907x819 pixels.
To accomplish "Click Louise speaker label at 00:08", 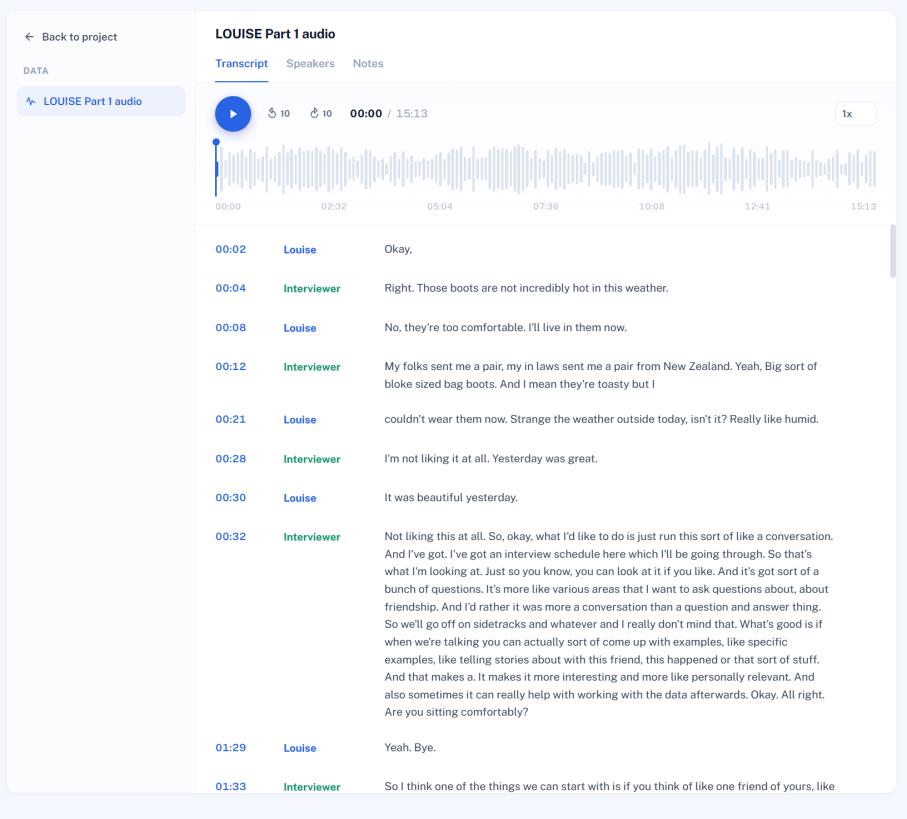I will pyautogui.click(x=300, y=328).
